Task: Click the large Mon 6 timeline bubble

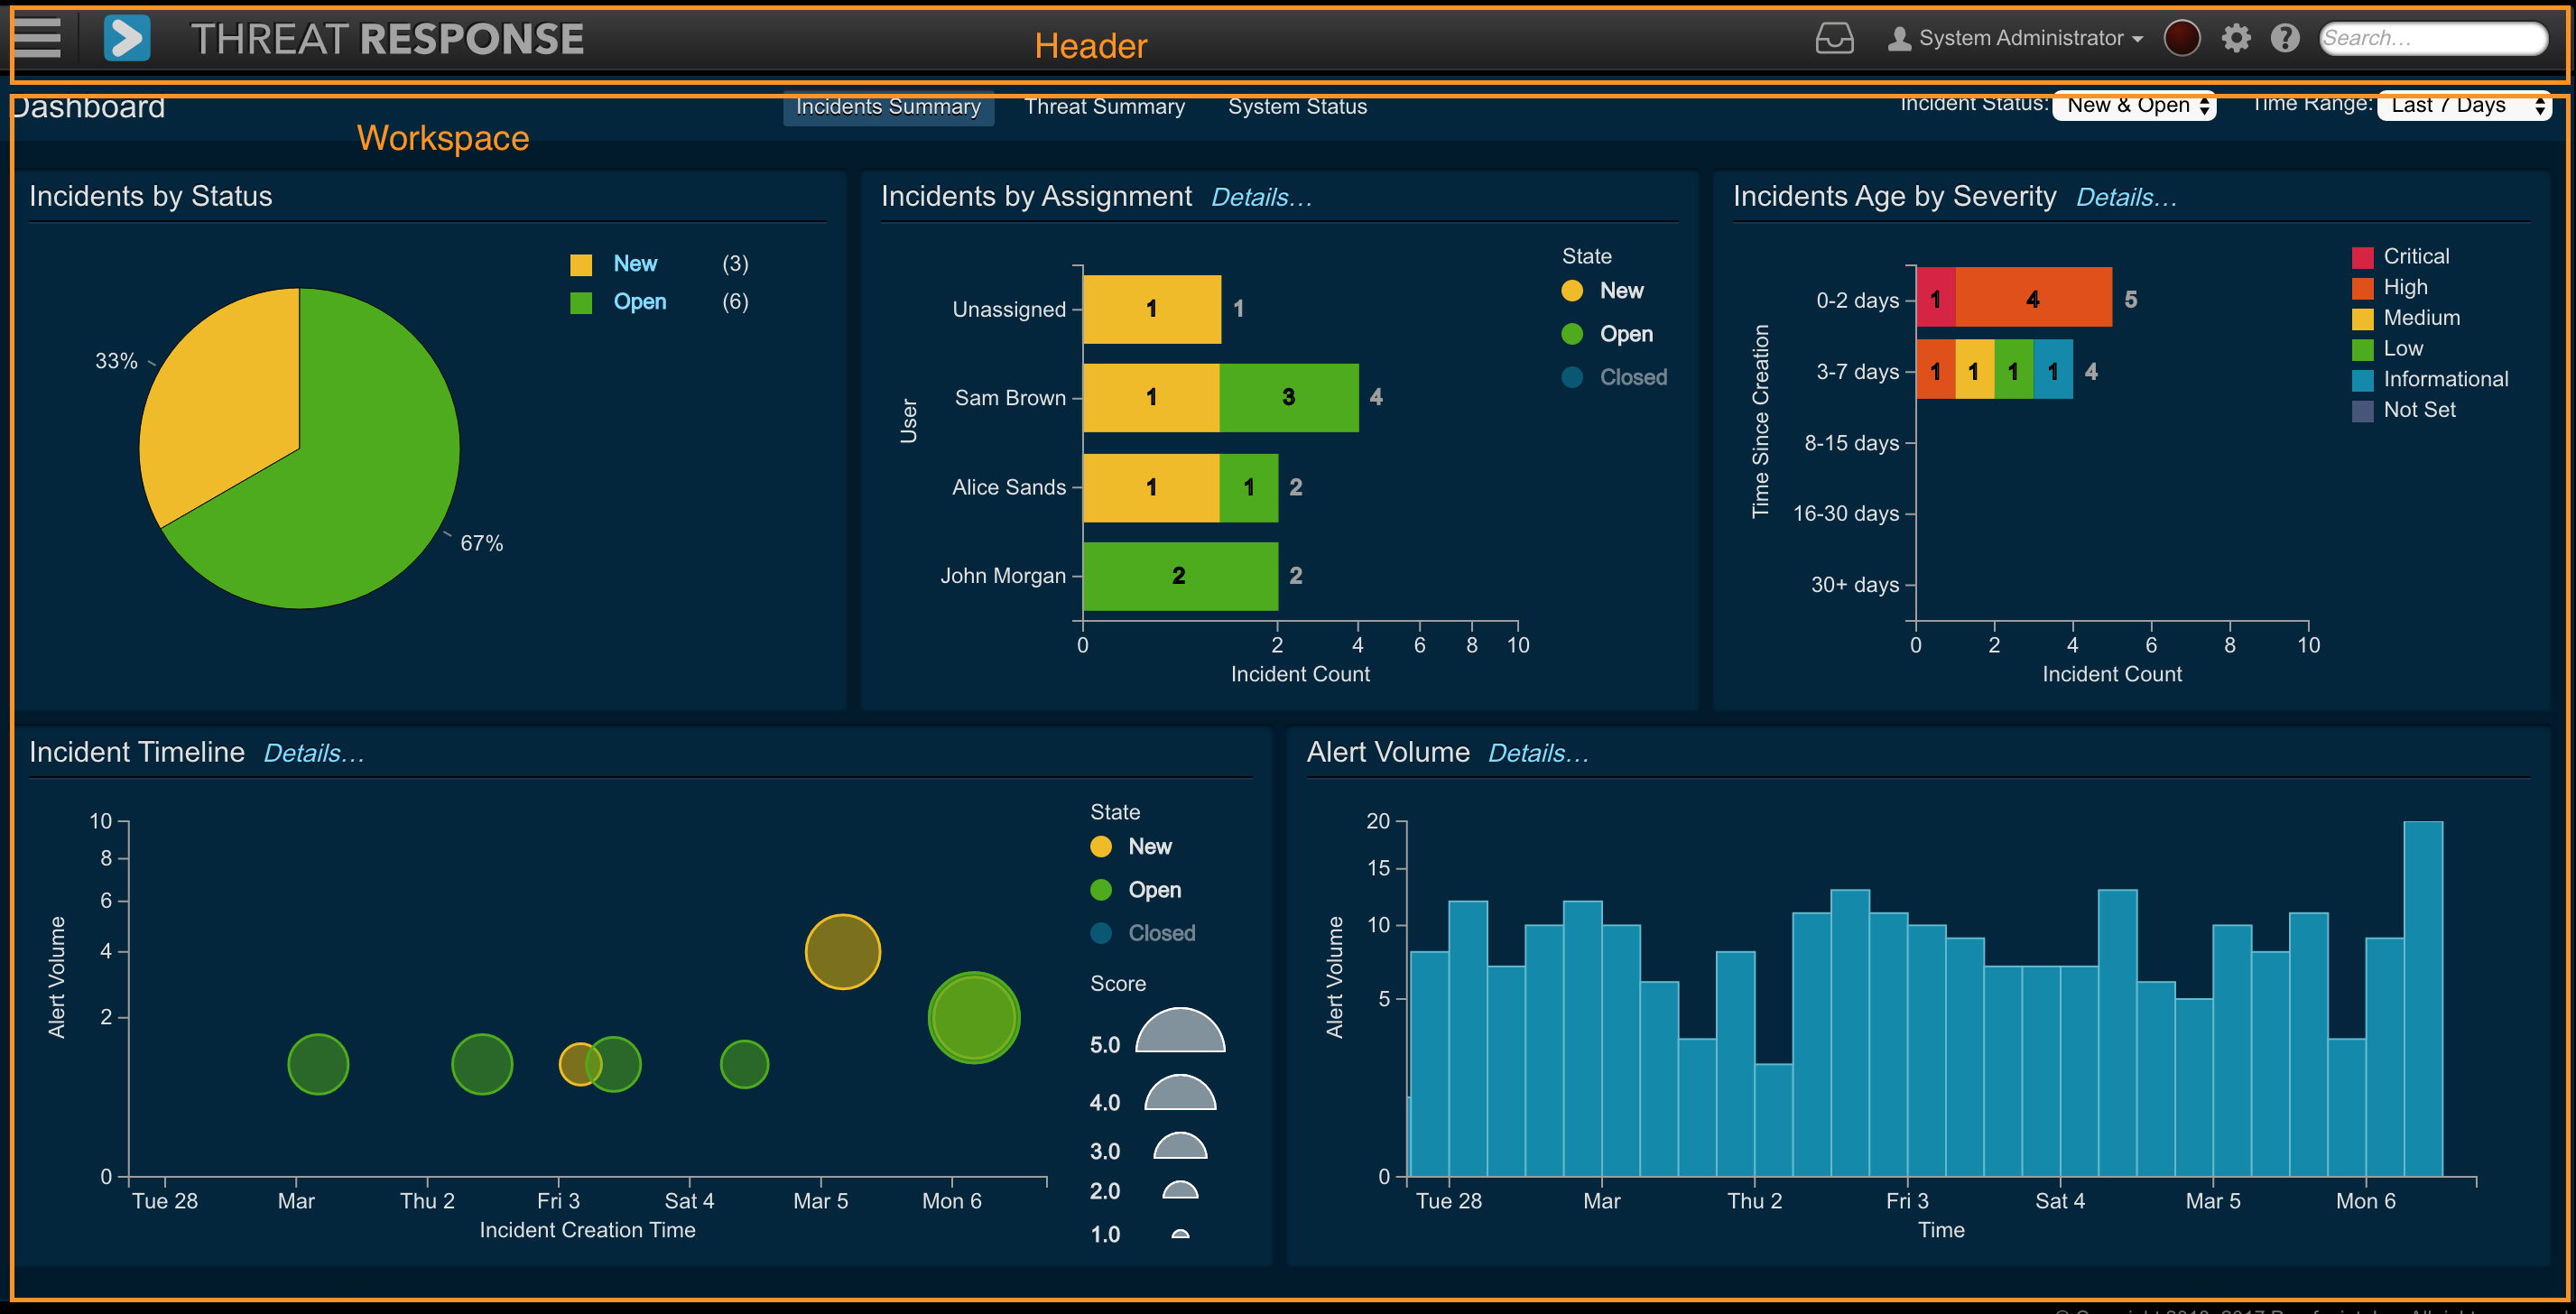Action: coord(973,1017)
